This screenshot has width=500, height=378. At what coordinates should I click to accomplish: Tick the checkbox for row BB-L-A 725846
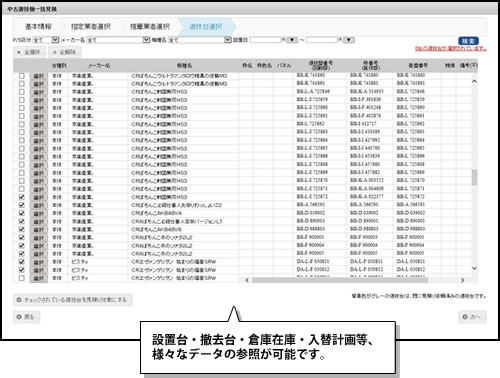pos(22,92)
